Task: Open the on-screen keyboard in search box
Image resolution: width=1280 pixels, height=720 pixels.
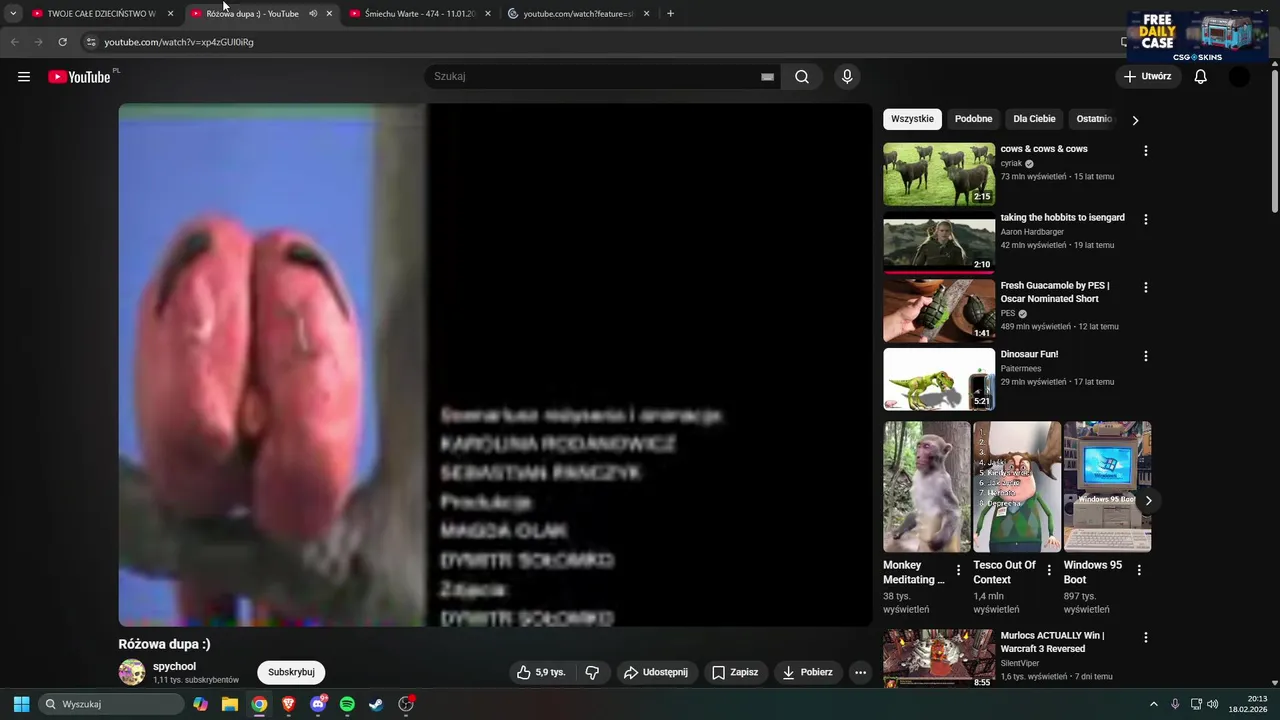Action: click(767, 77)
